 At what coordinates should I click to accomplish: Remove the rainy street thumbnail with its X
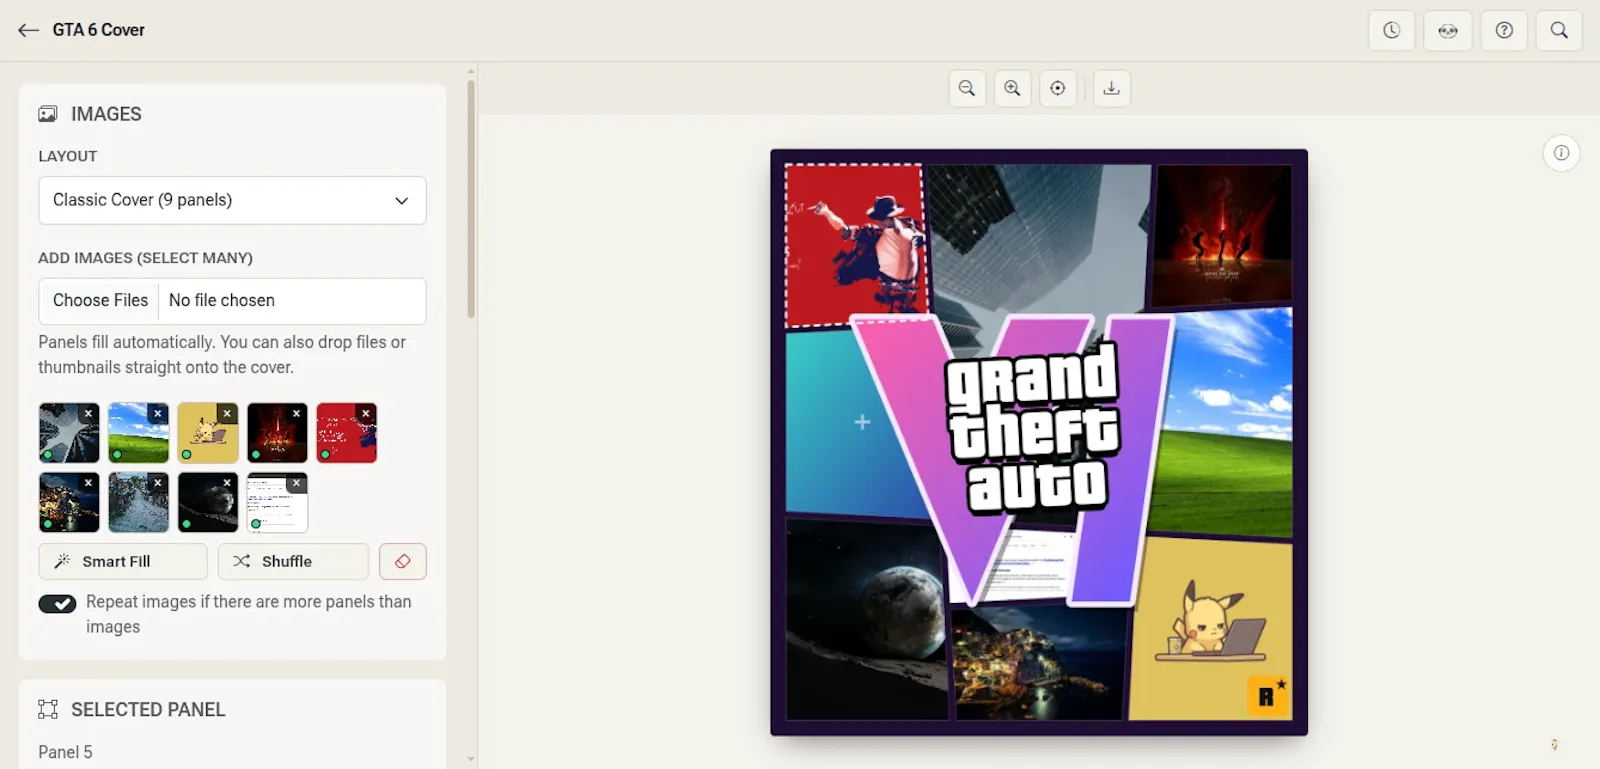tap(158, 483)
